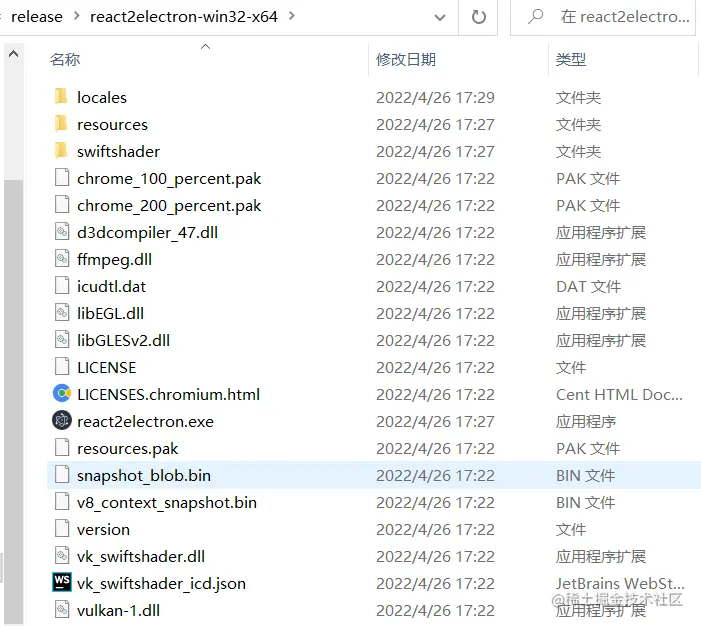Select libGLESv2.dll file name
Viewport: 701px width, 626px height.
(123, 341)
